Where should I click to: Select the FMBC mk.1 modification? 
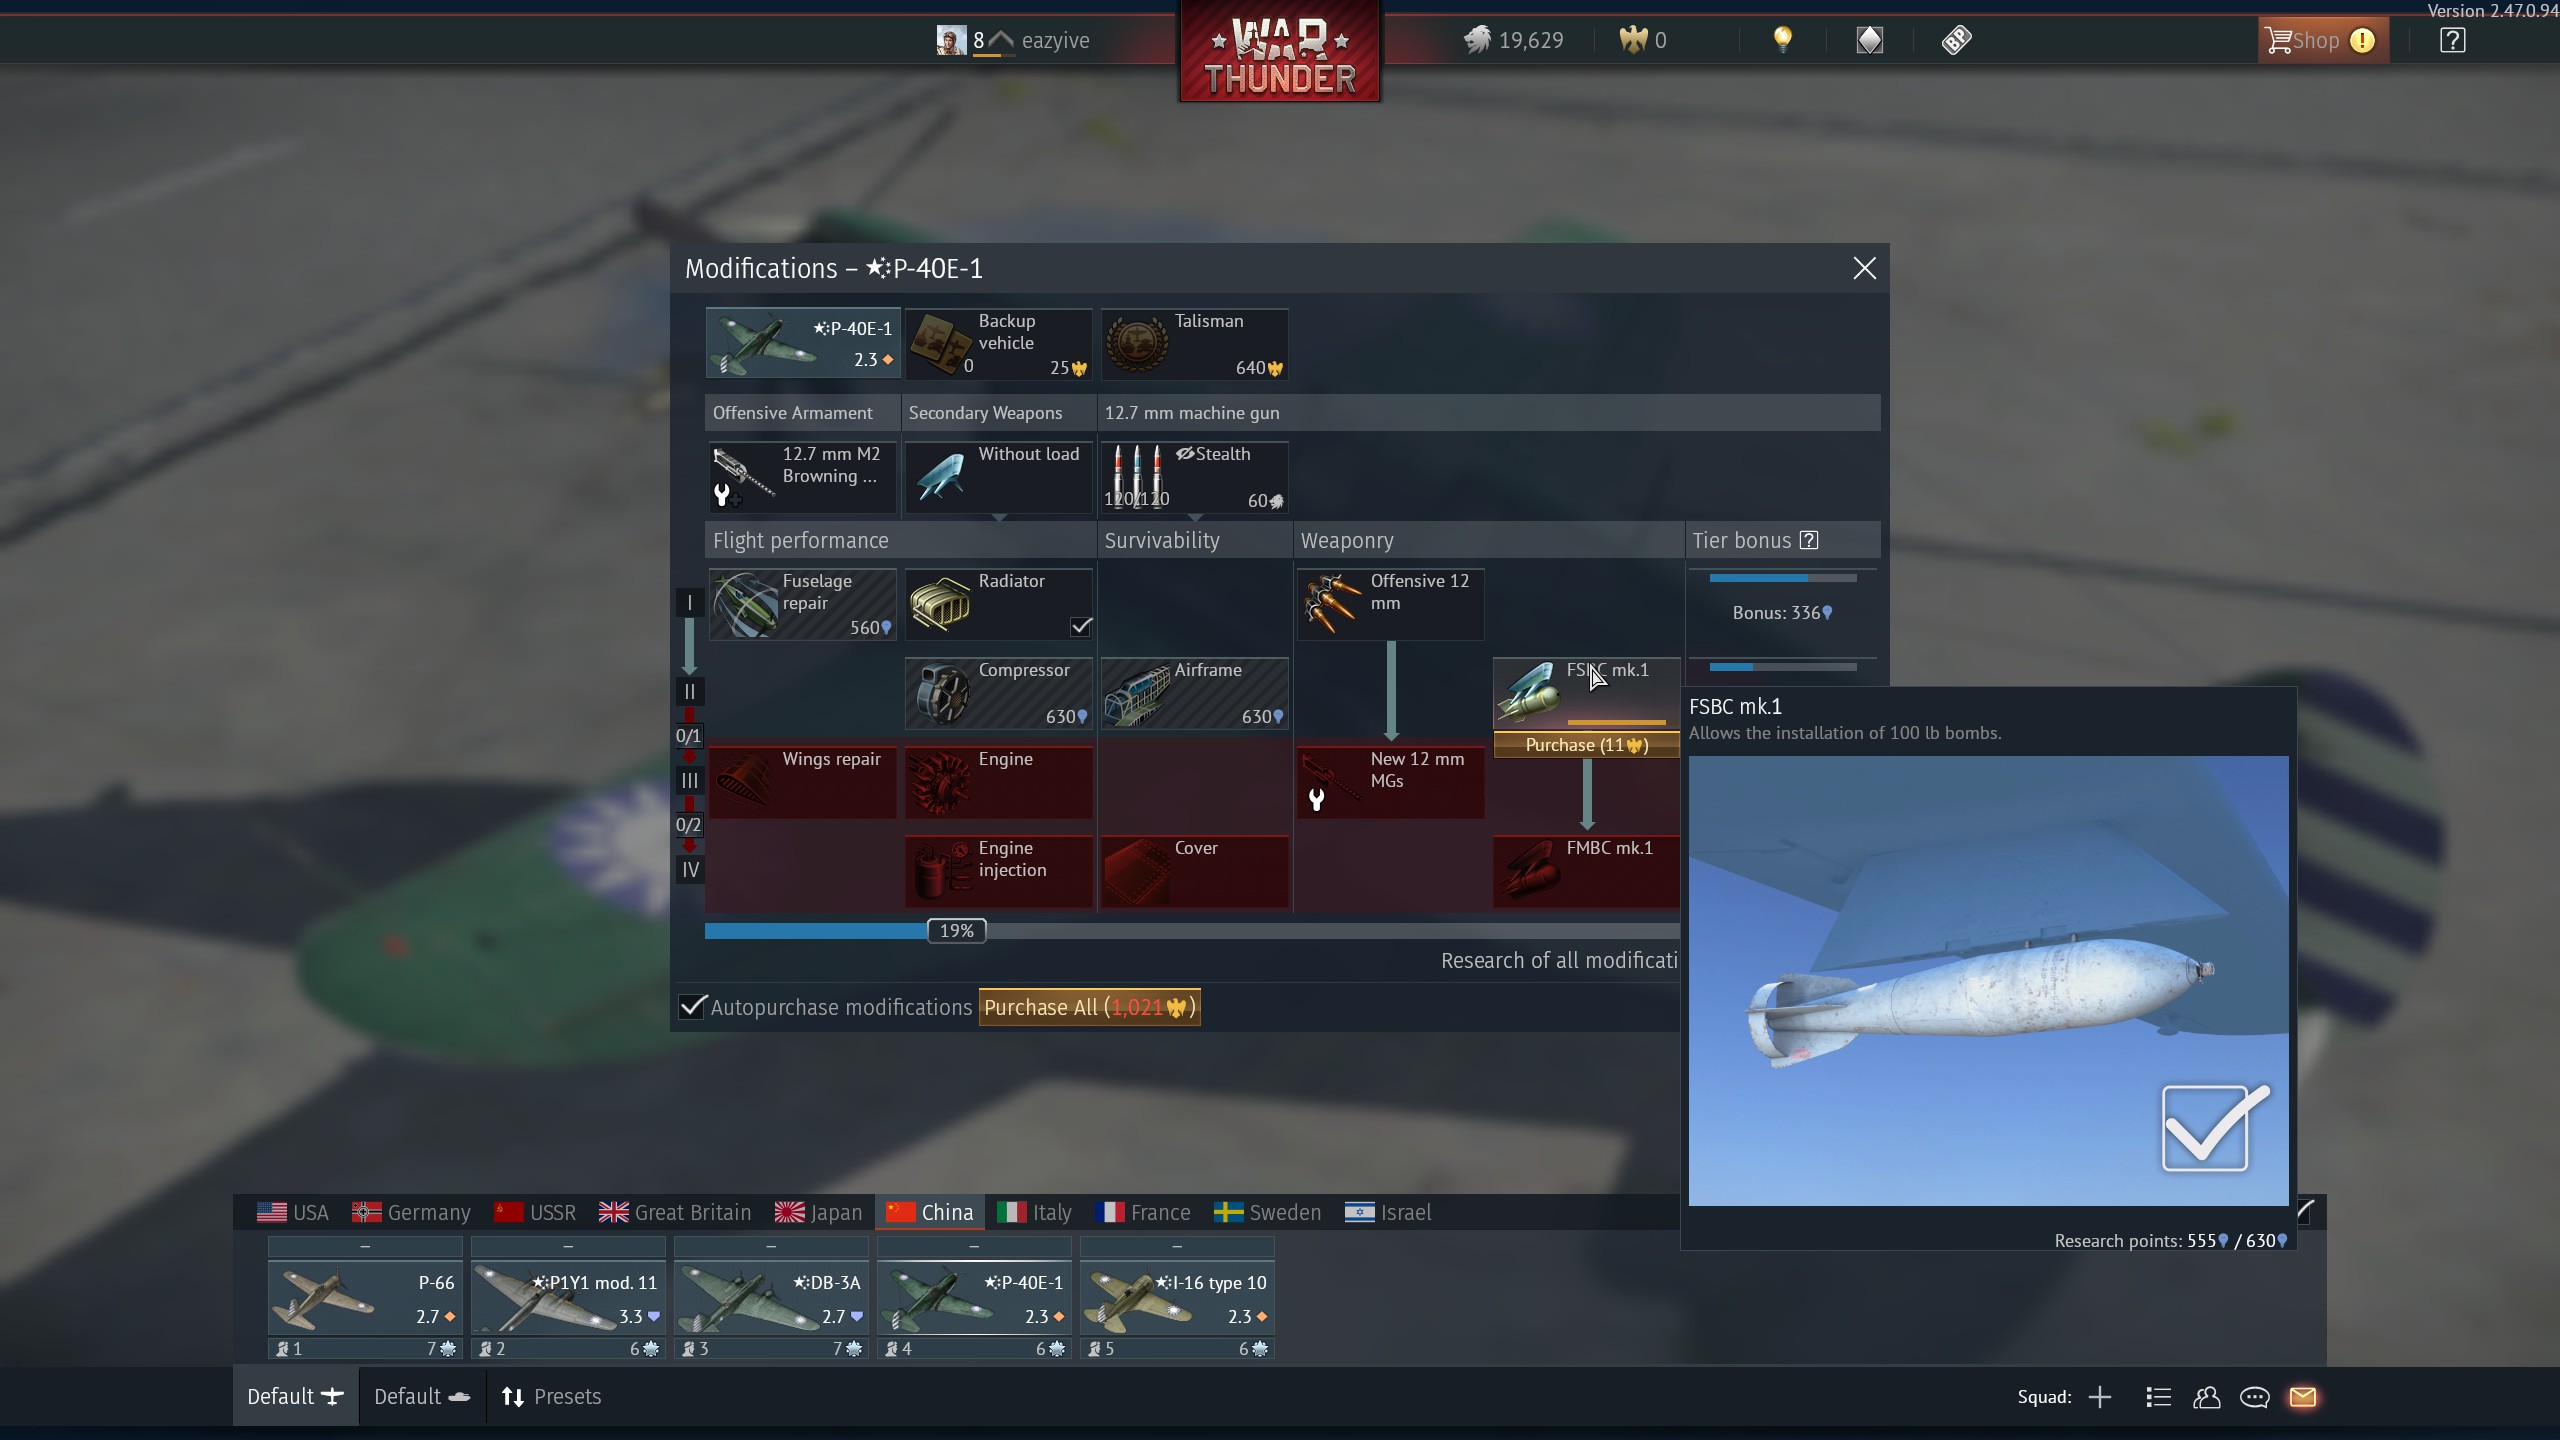click(x=1587, y=871)
